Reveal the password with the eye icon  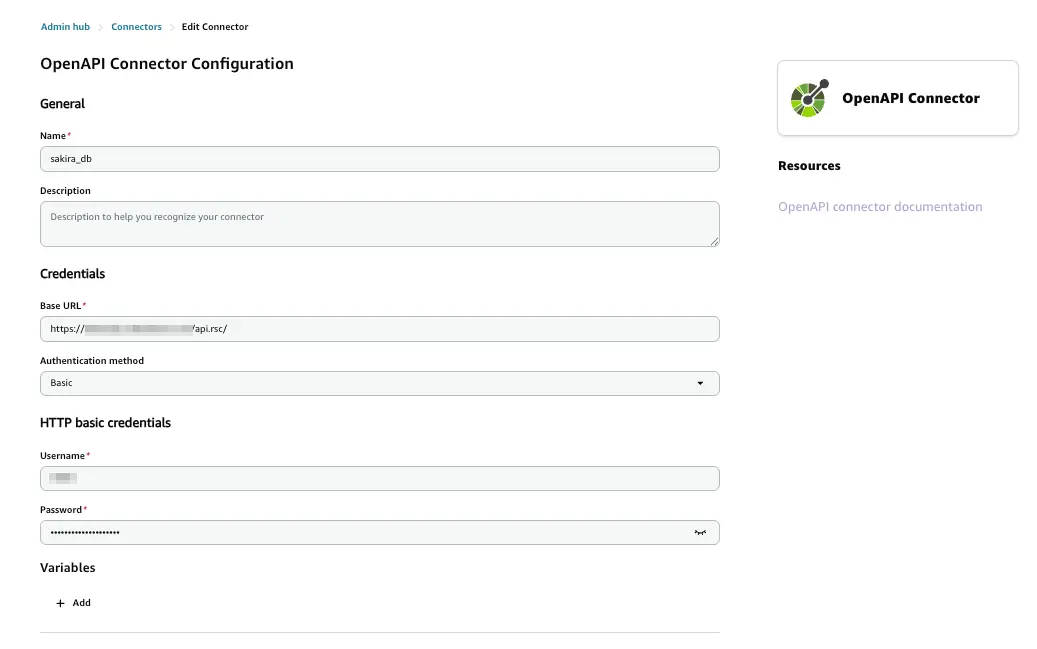(x=700, y=533)
